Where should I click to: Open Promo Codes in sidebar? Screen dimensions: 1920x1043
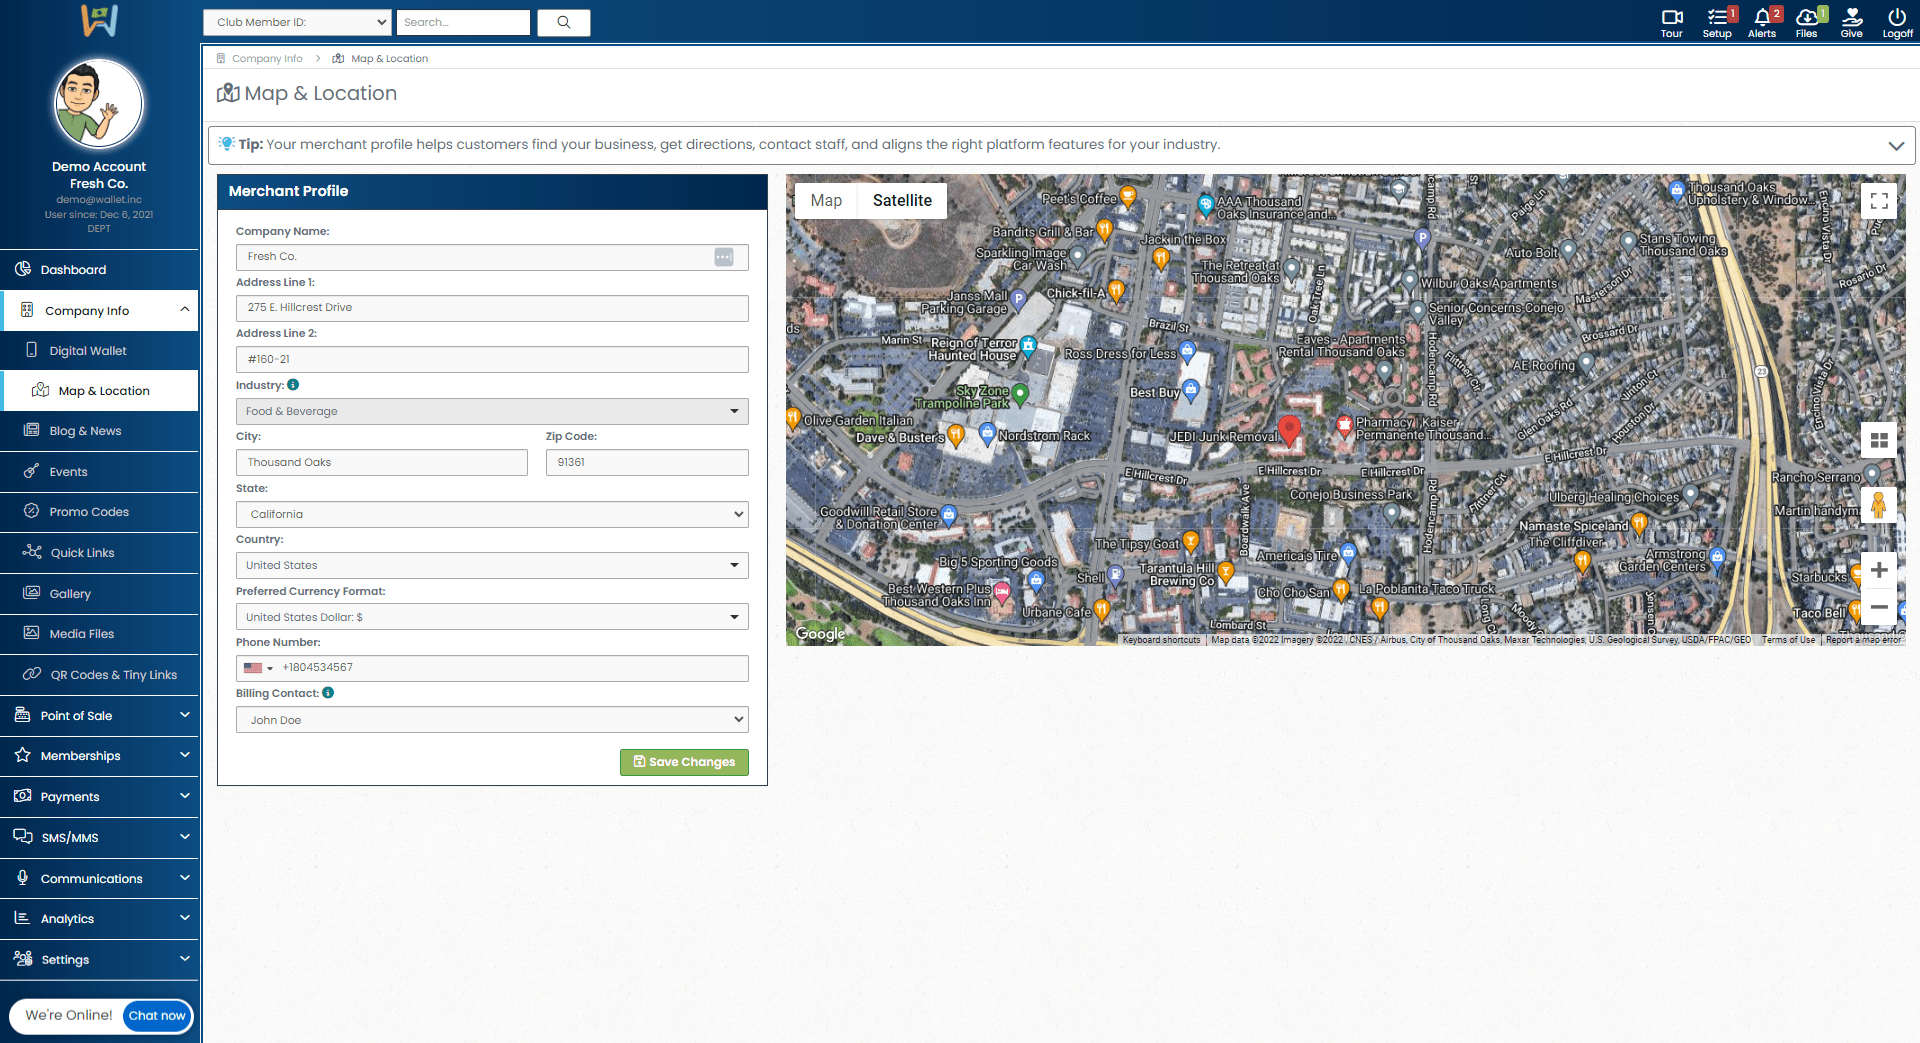click(x=89, y=512)
